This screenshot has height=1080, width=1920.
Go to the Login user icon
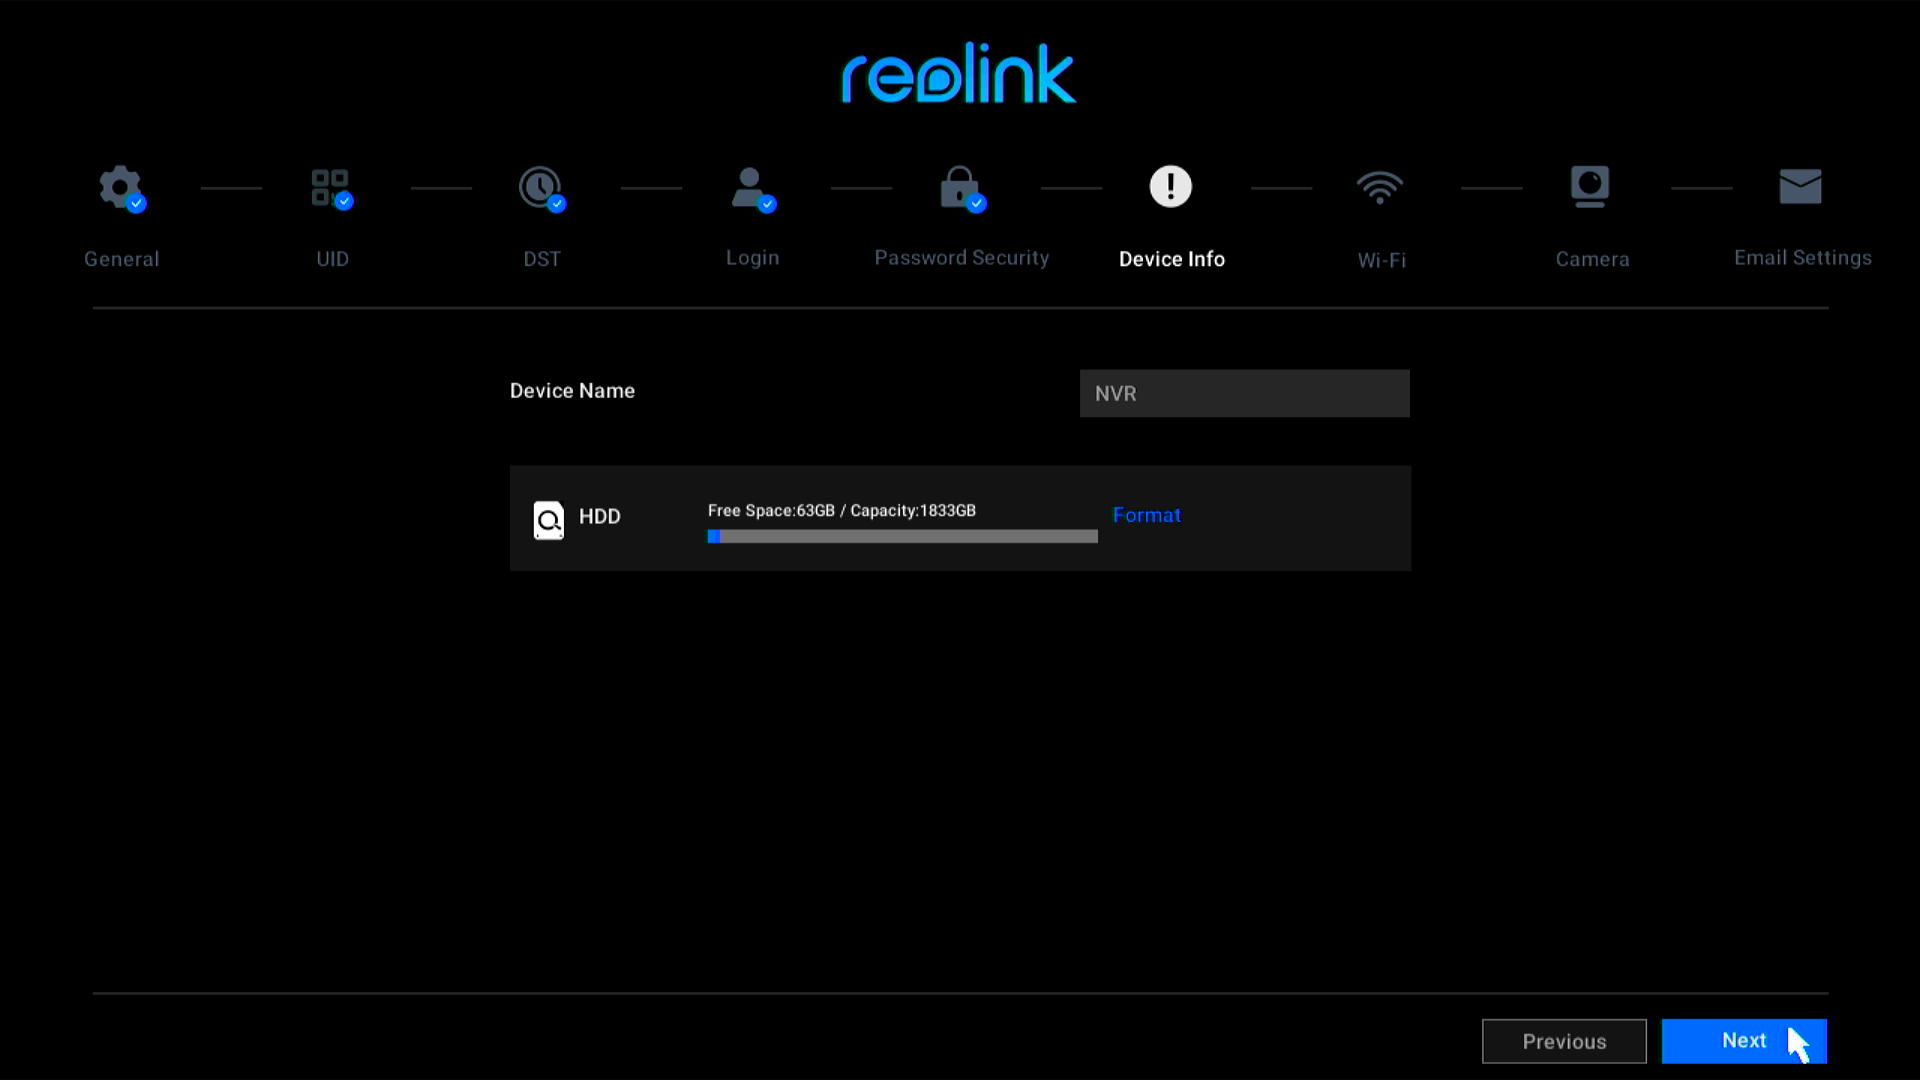(x=752, y=189)
